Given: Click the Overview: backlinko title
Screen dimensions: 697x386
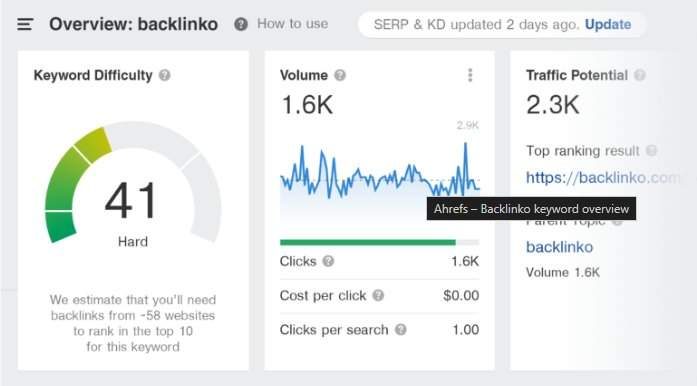Looking at the screenshot, I should point(133,24).
